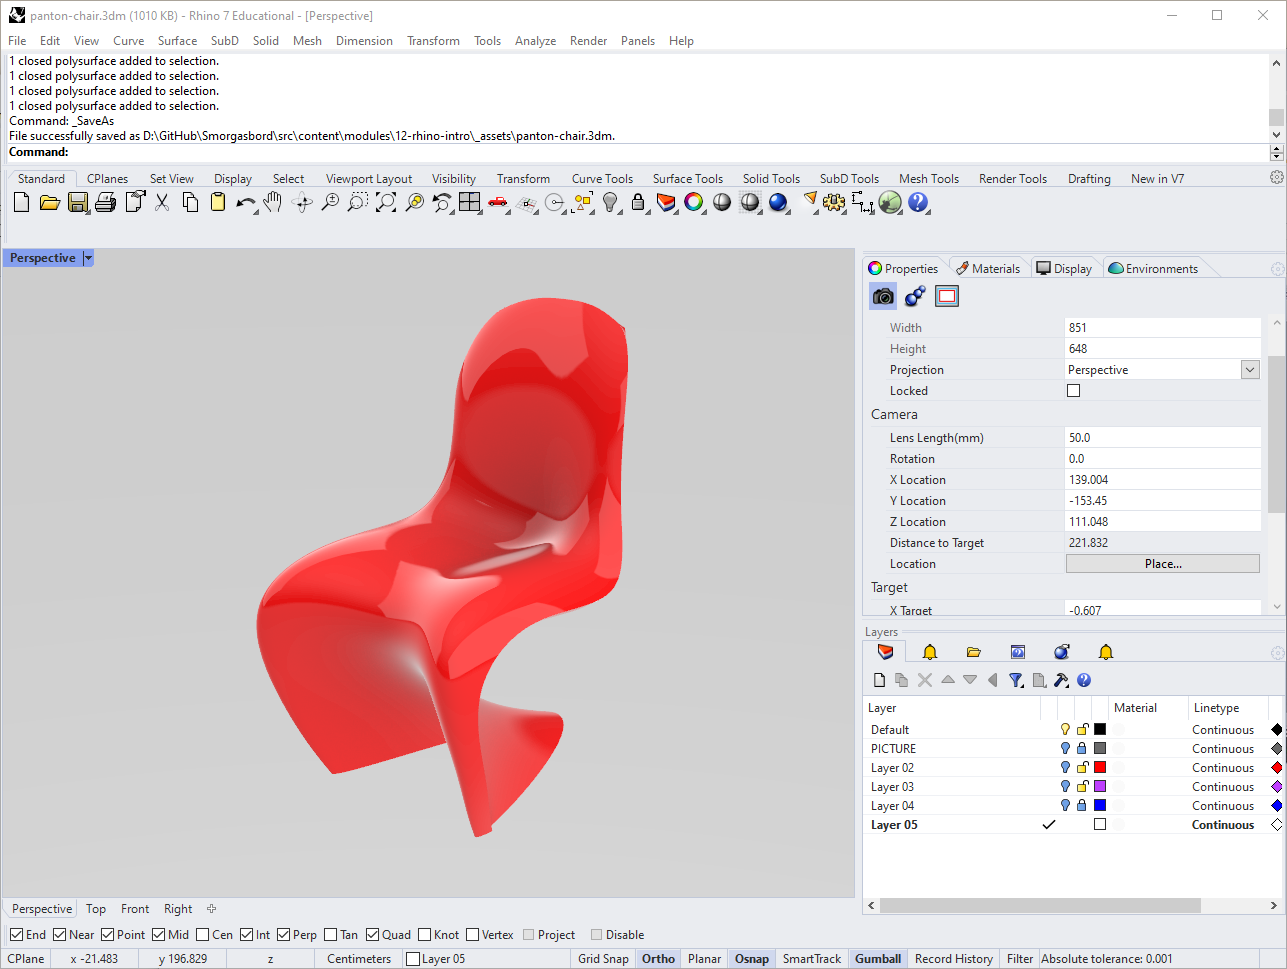Click the blue render sphere icon
Viewport: 1287px width, 969px height.
coord(778,203)
